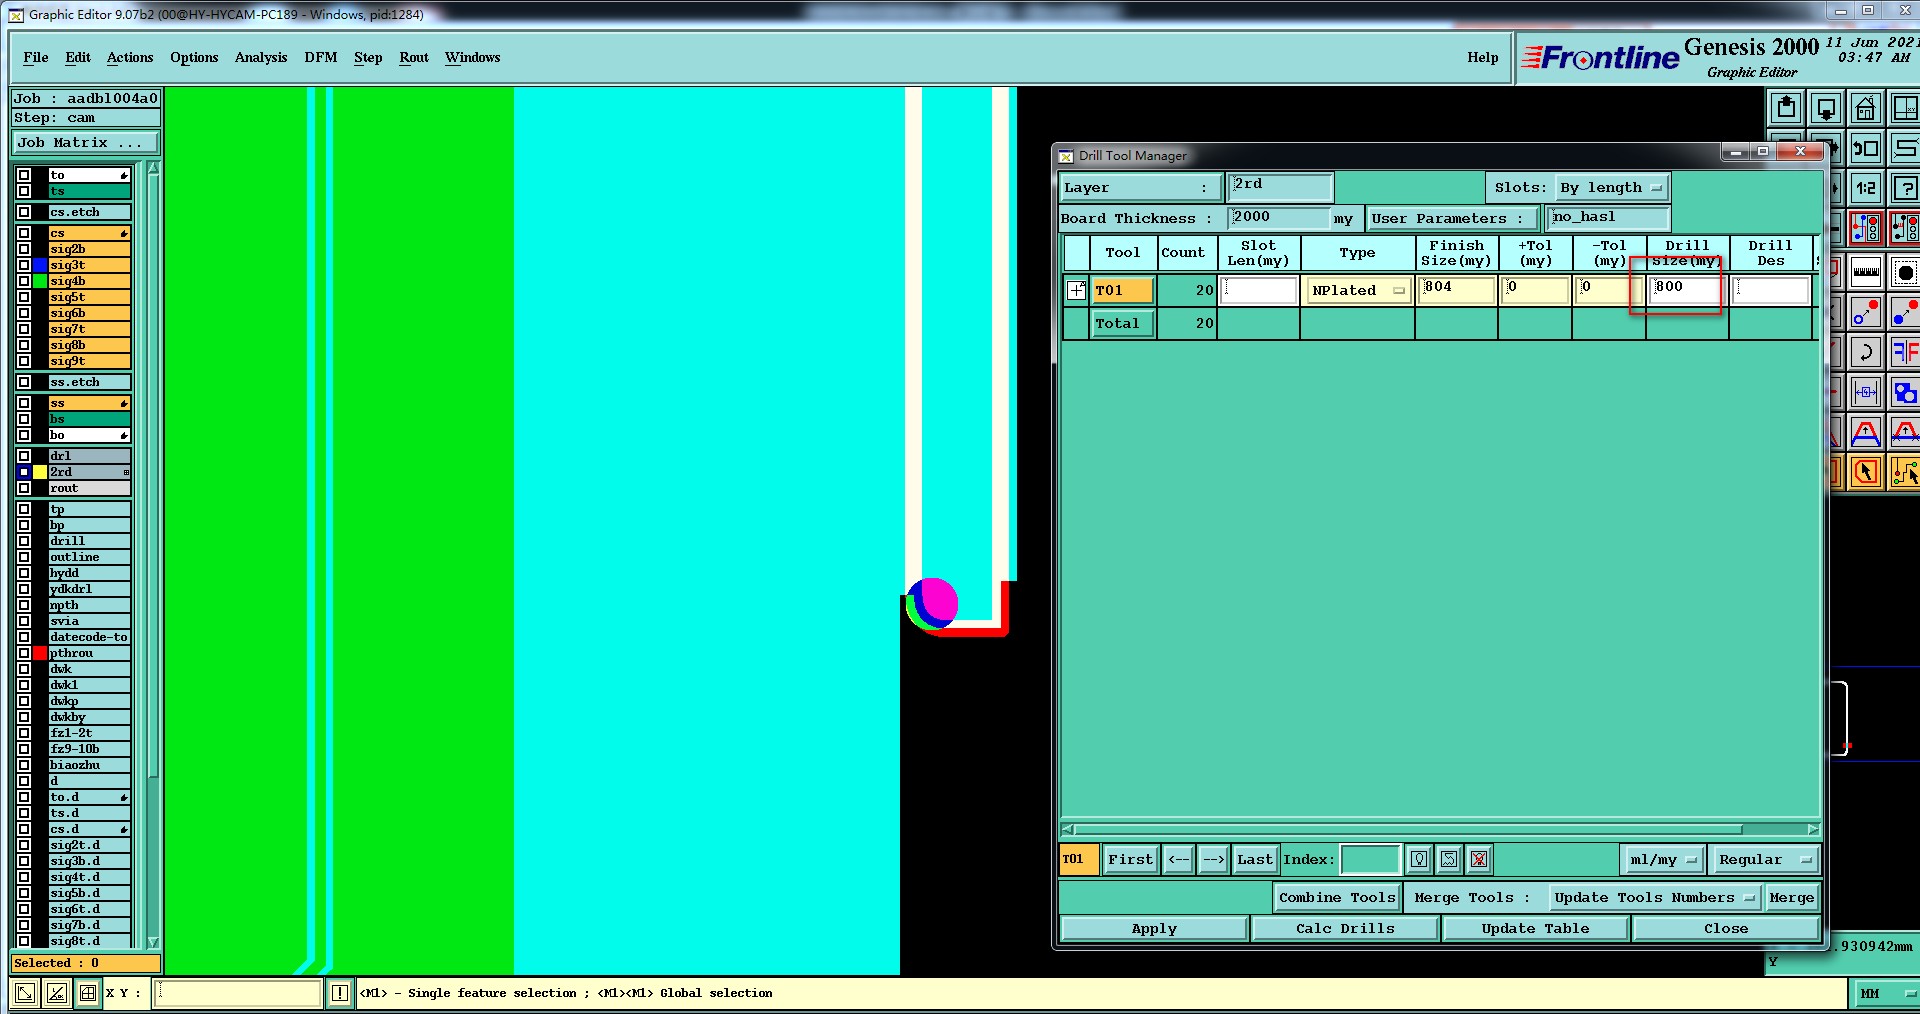Click the red-bordered net layers icon with blue dots
The height and width of the screenshot is (1014, 1920).
point(1866,228)
